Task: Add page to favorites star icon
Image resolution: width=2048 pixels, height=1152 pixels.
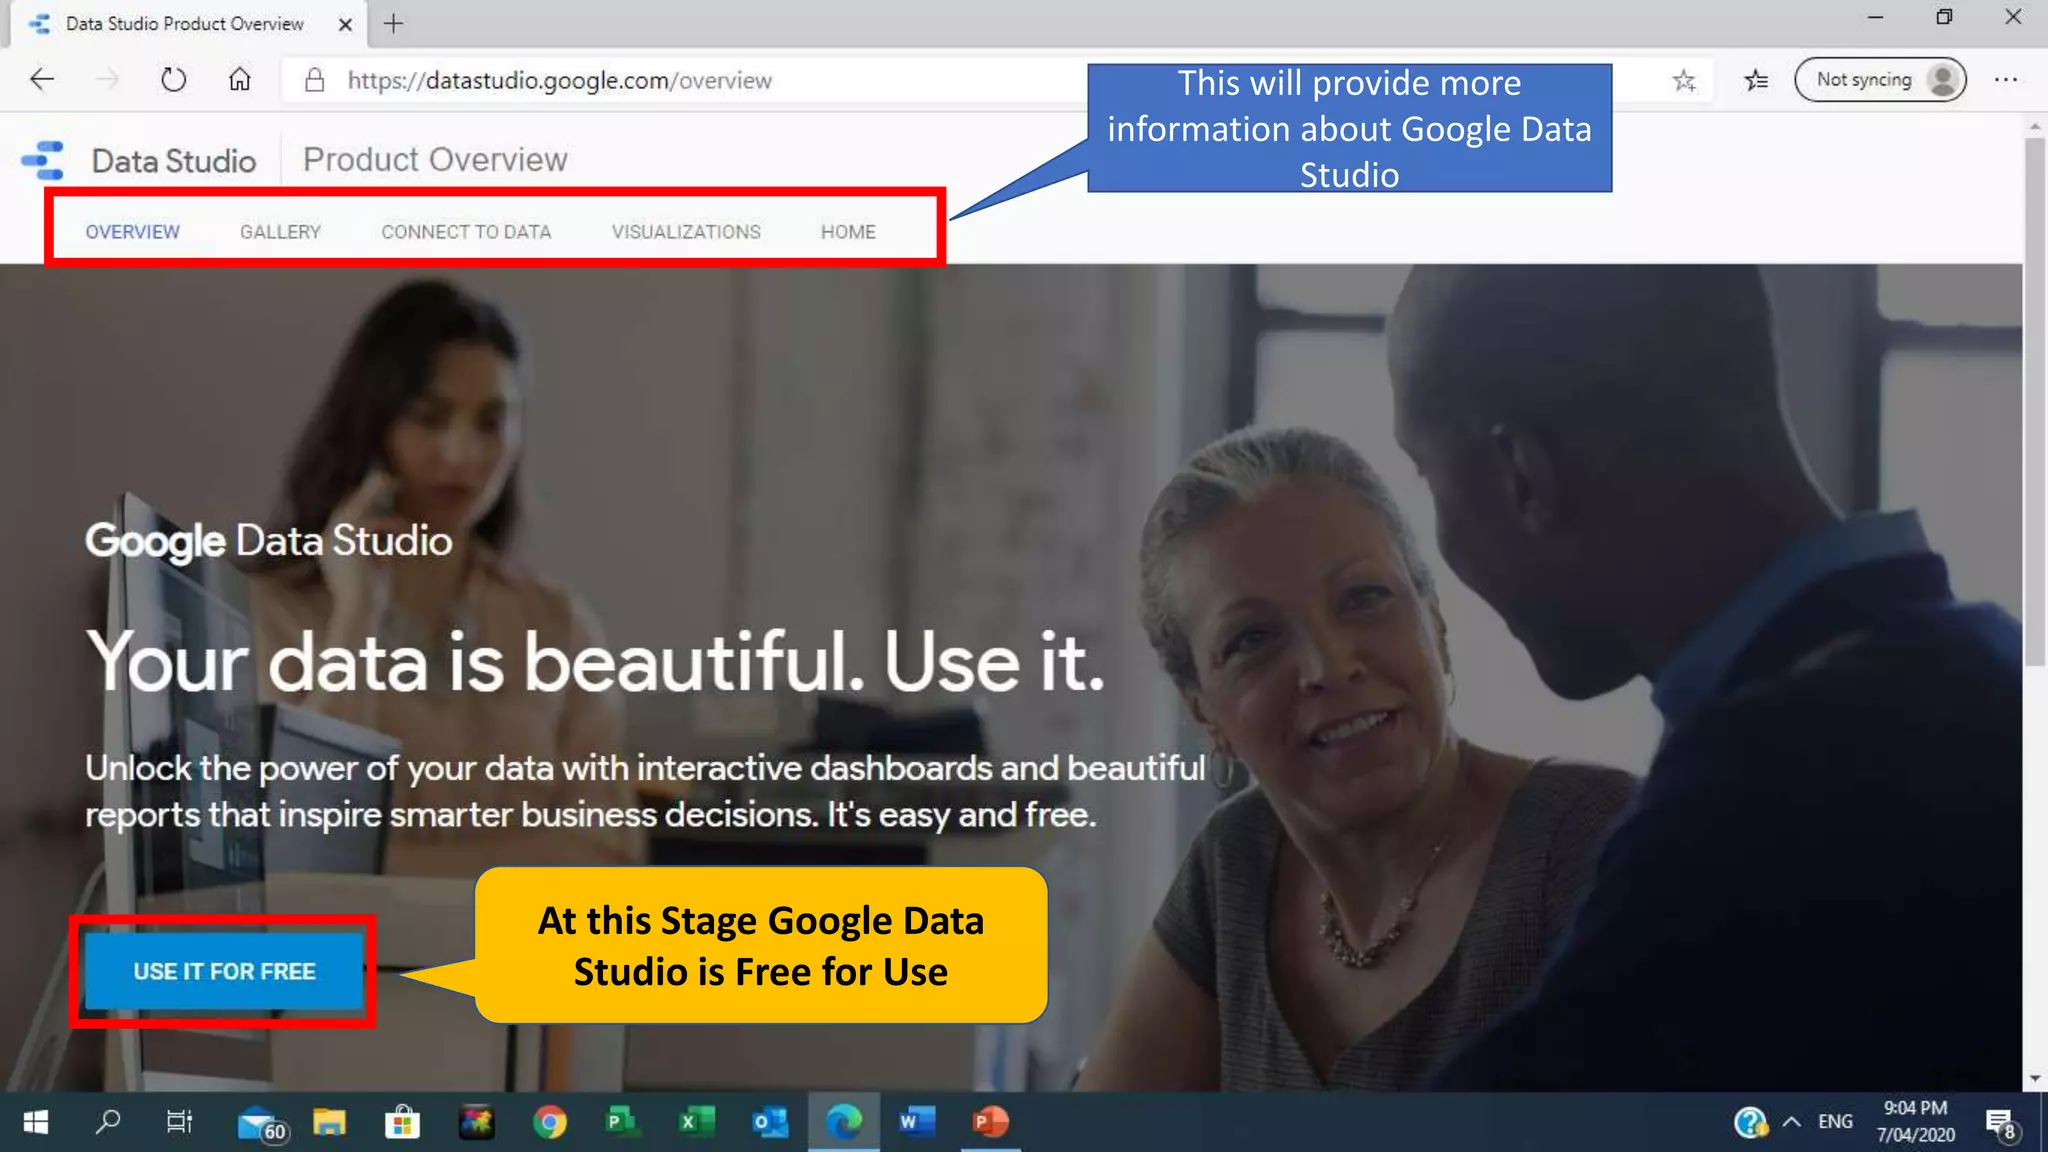Action: tap(1684, 80)
